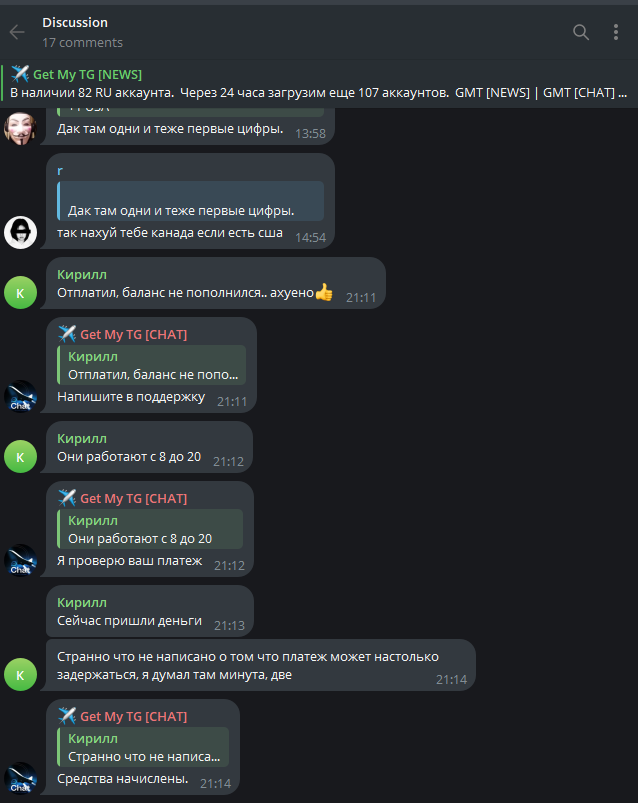Open quoted reply Отплатил, баланс не попо...

(x=152, y=365)
